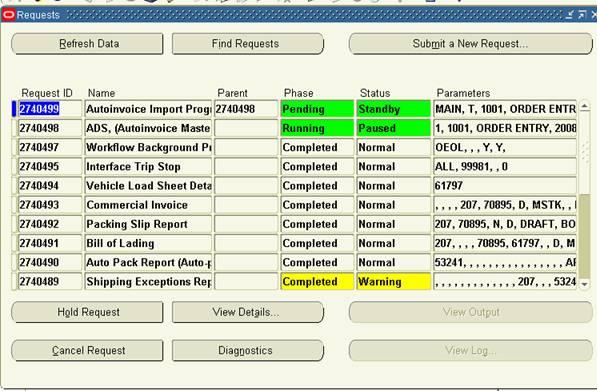Select Request ID 2740490 field
597x391 pixels.
click(50, 262)
